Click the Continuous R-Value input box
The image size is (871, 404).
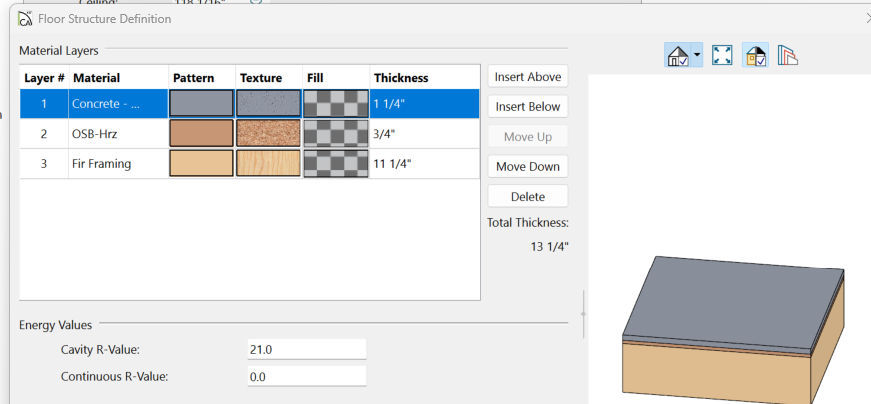(x=306, y=377)
